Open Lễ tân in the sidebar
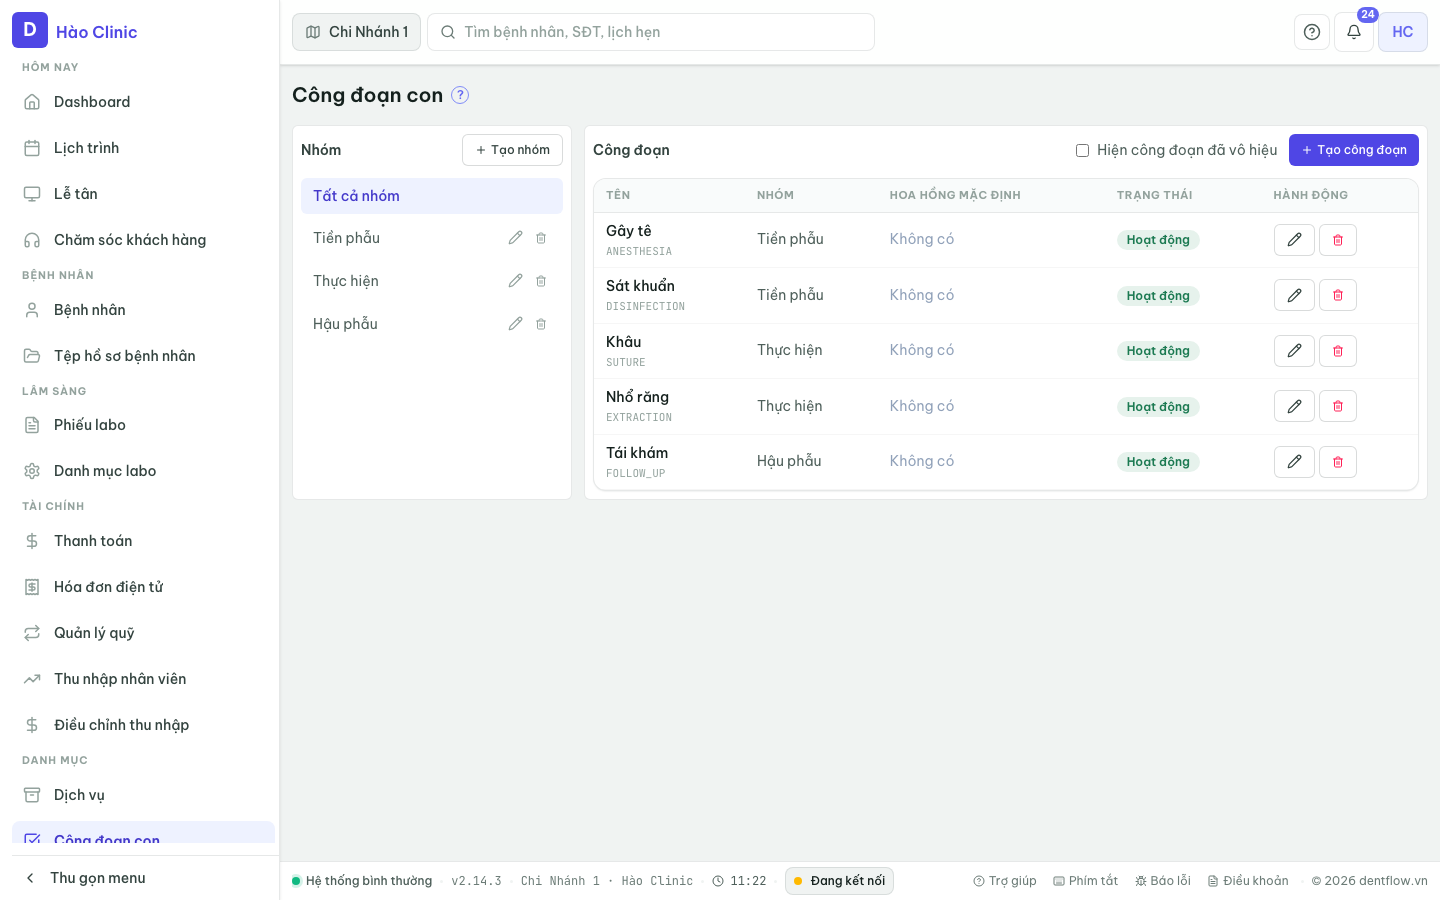The image size is (1440, 900). [x=143, y=194]
